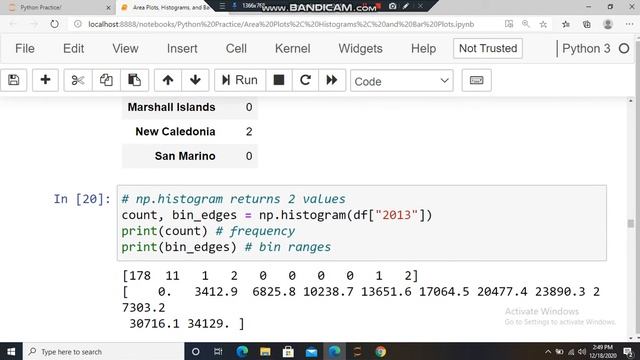The image size is (640, 360).
Task: Click the print(count) code line
Action: click(x=208, y=231)
